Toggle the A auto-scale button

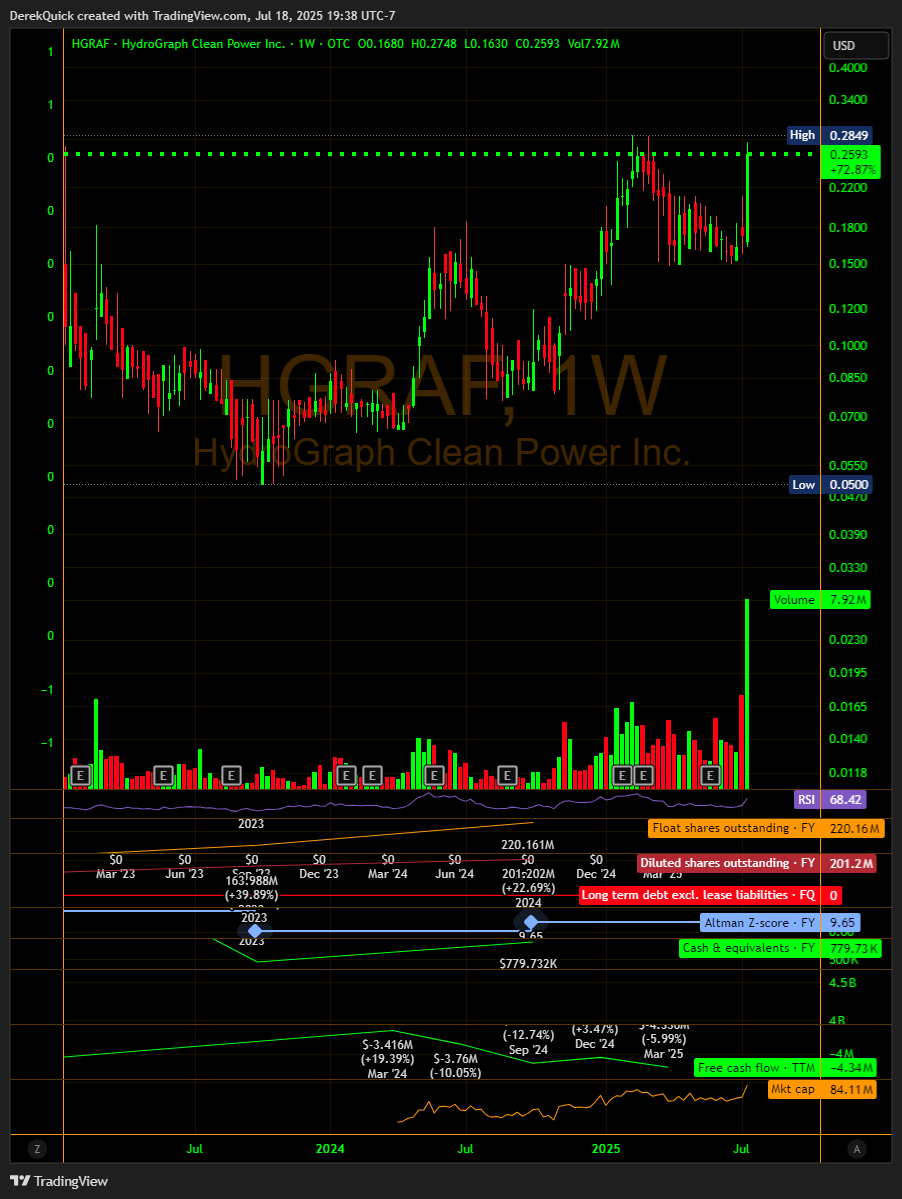pos(857,1149)
